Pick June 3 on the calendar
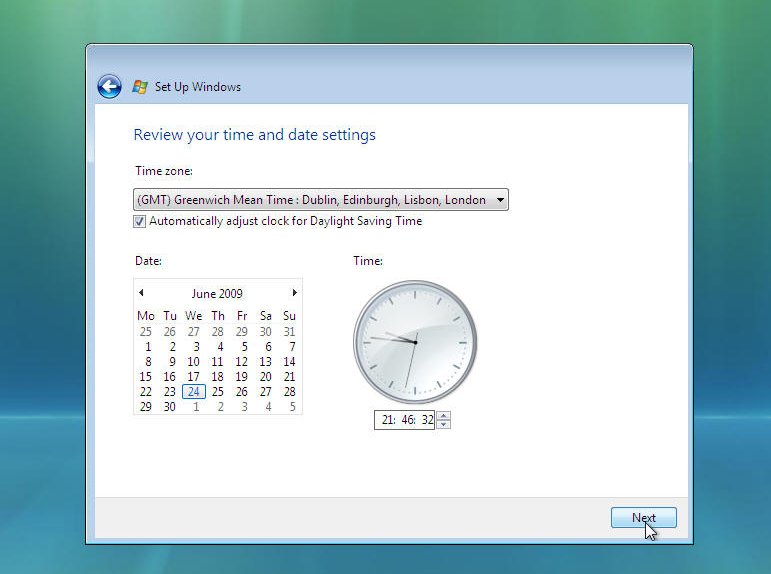 196,347
